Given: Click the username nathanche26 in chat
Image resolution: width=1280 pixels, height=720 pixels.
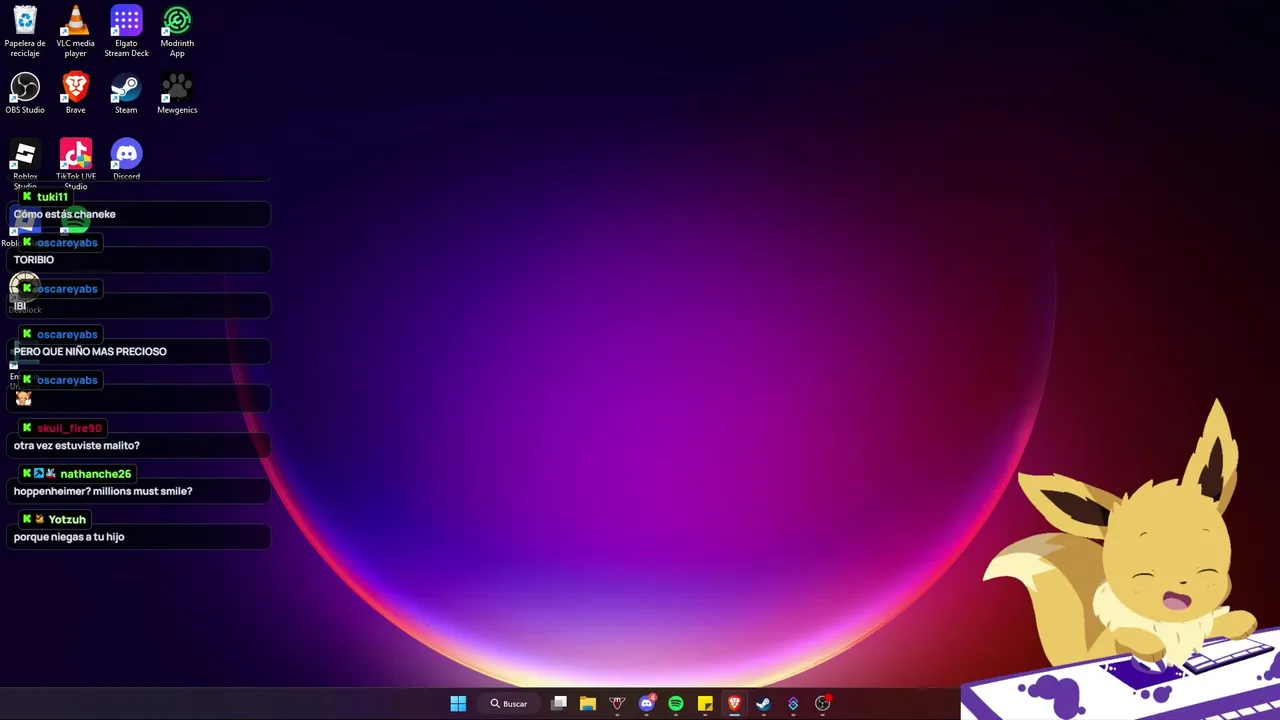Looking at the screenshot, I should click(95, 474).
